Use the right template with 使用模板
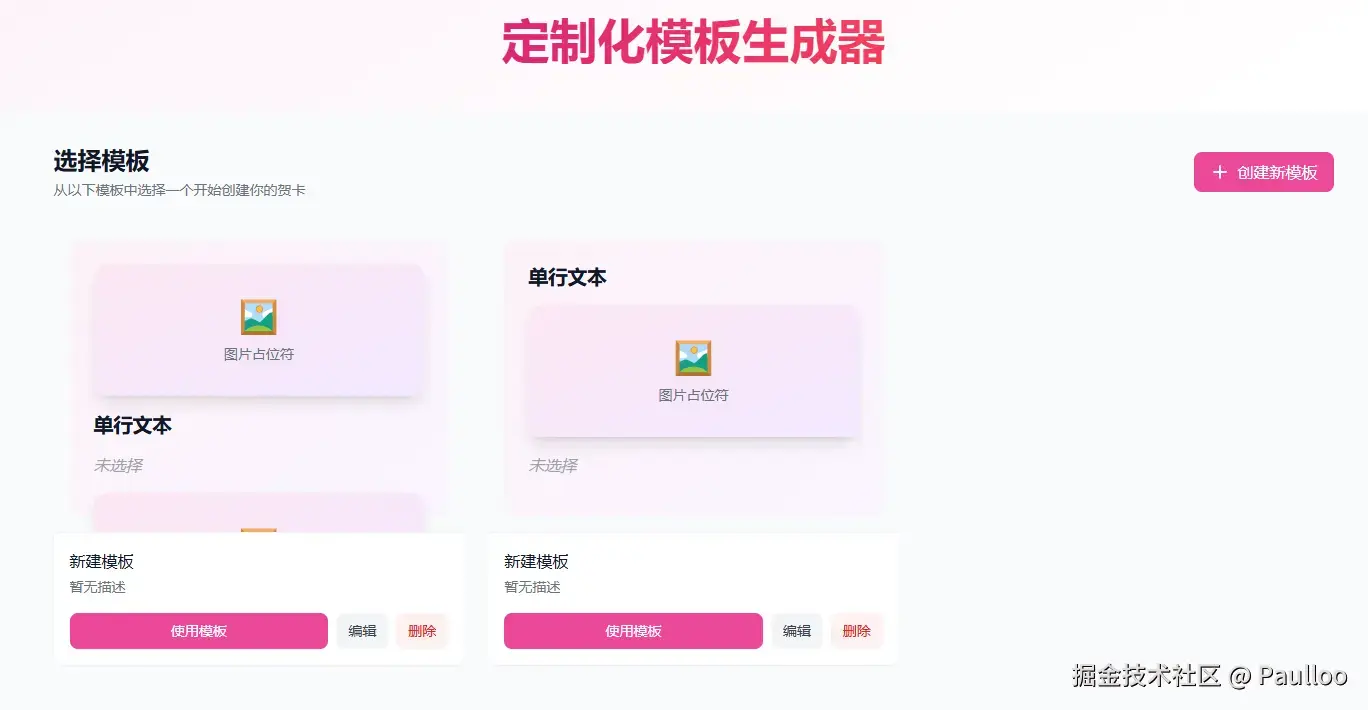 tap(633, 631)
